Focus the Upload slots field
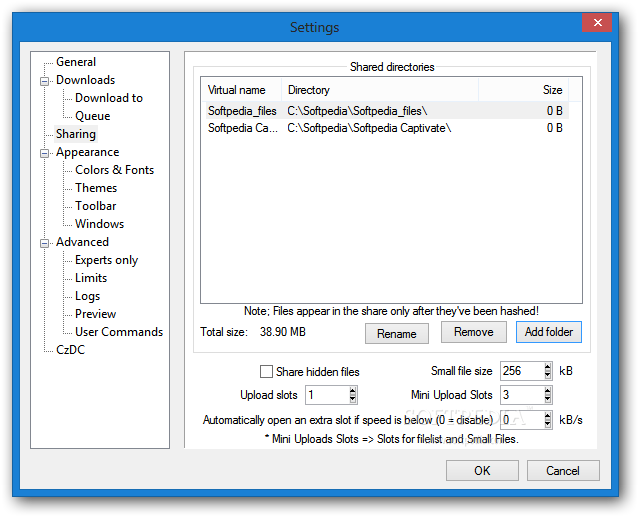This screenshot has height=517, width=639. [327, 395]
